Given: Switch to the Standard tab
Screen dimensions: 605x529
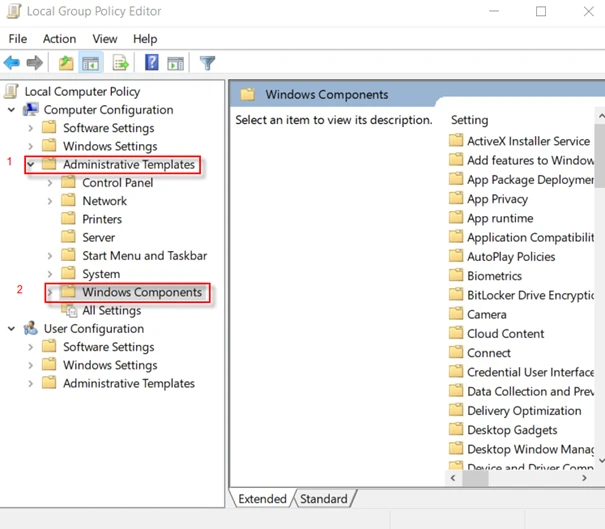Looking at the screenshot, I should click(324, 499).
